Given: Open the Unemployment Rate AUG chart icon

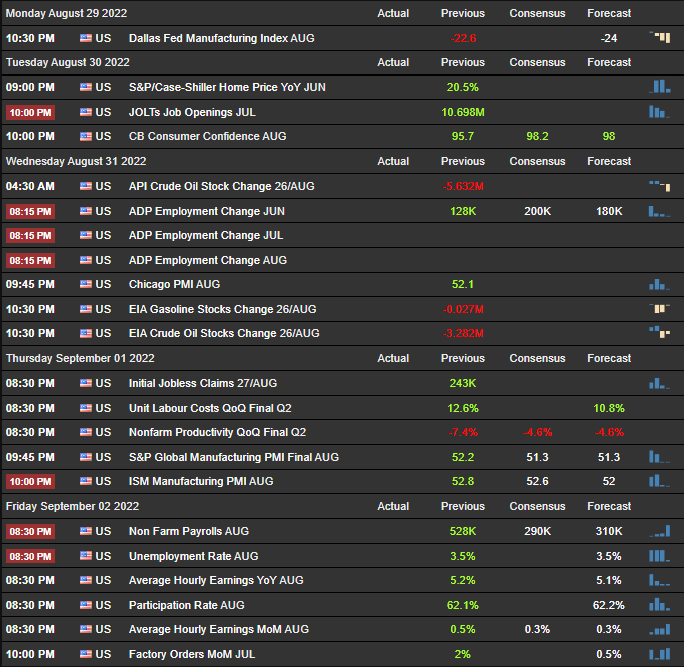Looking at the screenshot, I should pyautogui.click(x=660, y=556).
